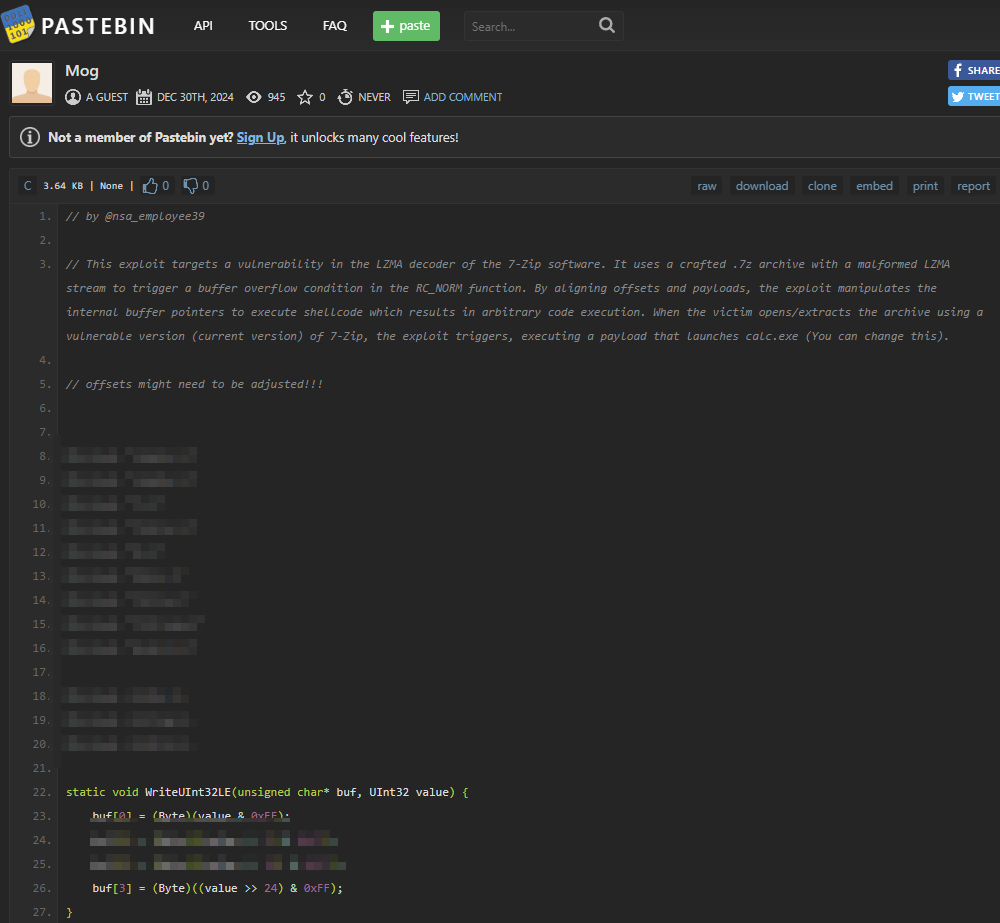Report this paste
This screenshot has width=1000, height=923.
coord(973,186)
